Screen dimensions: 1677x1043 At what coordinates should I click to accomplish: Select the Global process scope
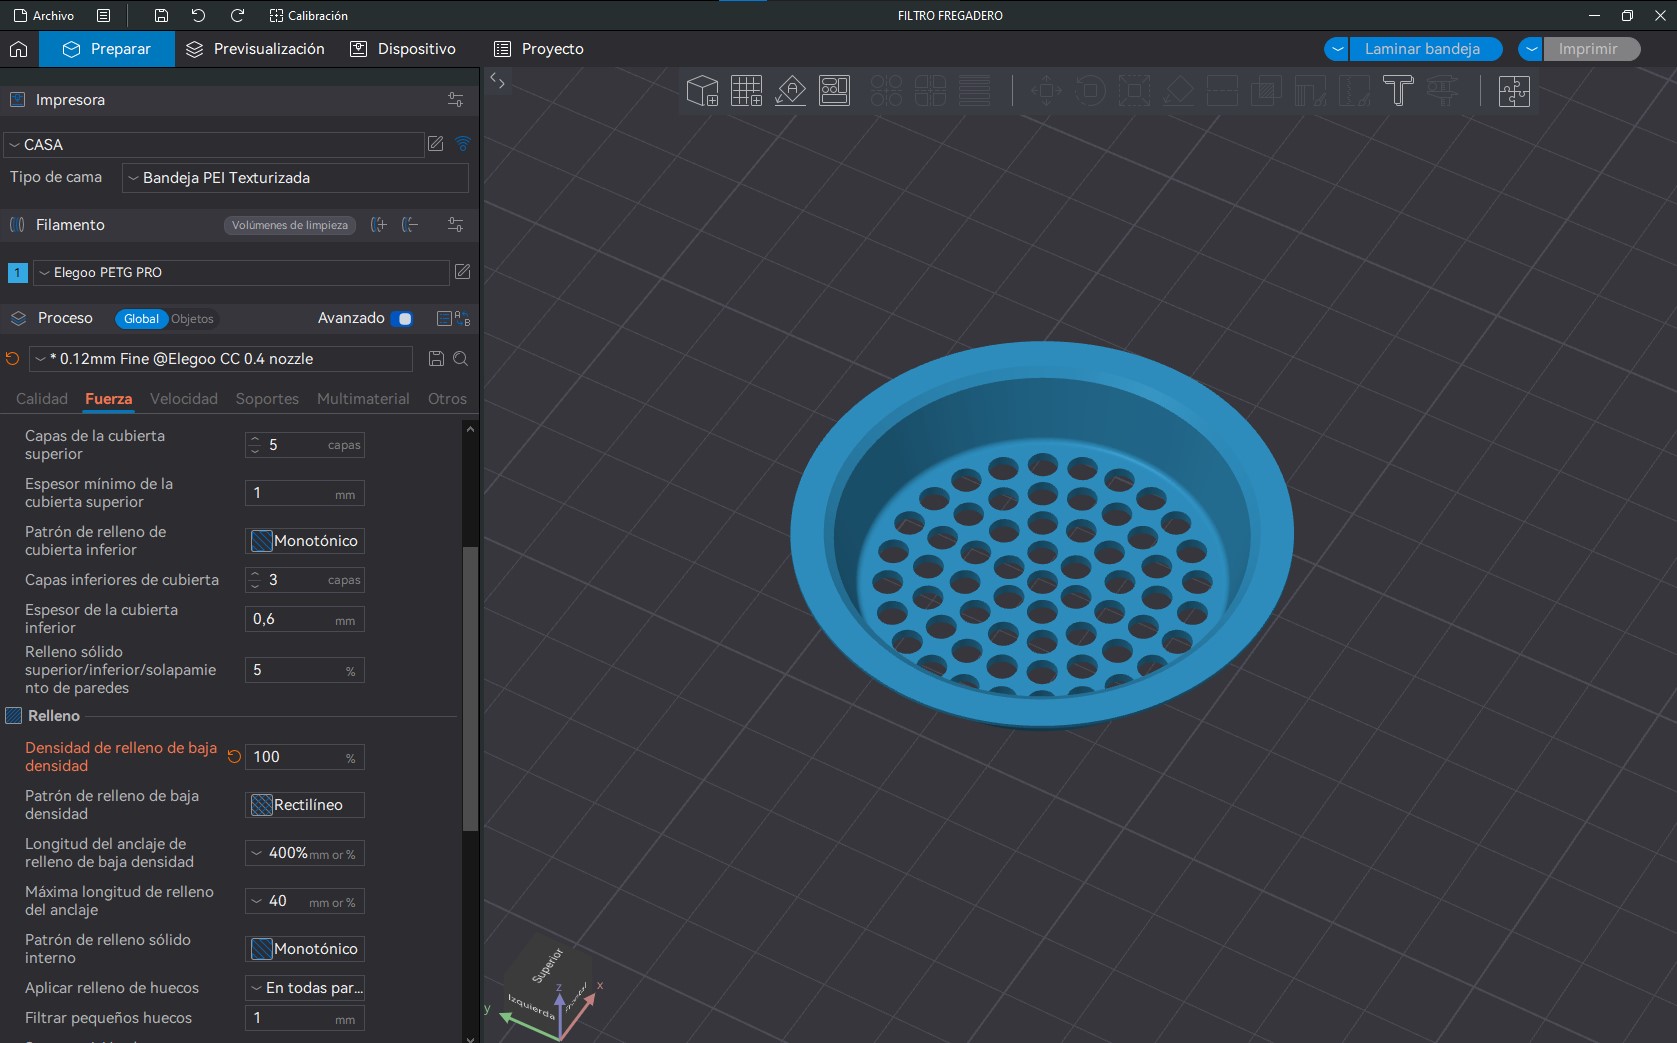(x=141, y=319)
